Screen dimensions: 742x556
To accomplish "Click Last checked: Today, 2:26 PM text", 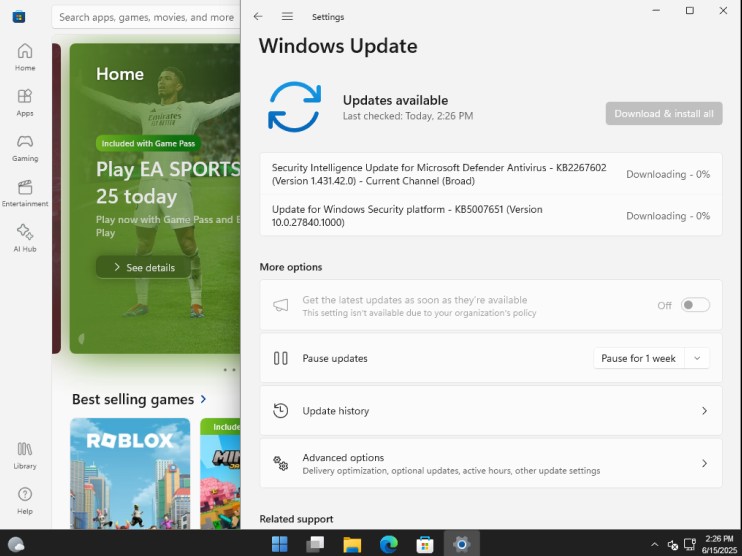I will [x=408, y=116].
